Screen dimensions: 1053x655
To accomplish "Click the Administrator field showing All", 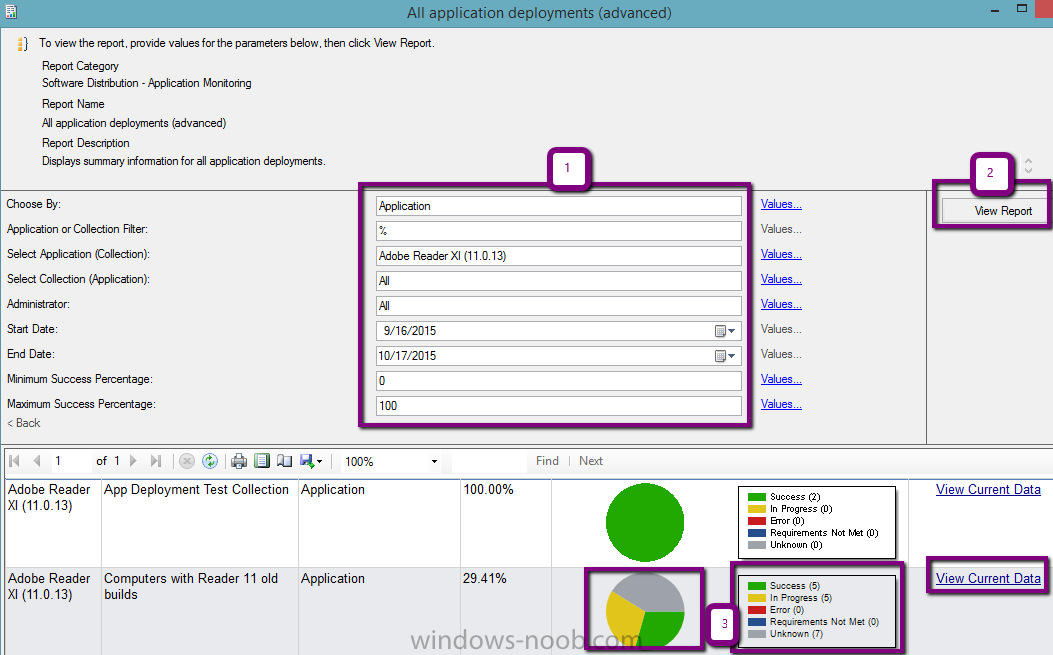I will tap(559, 306).
